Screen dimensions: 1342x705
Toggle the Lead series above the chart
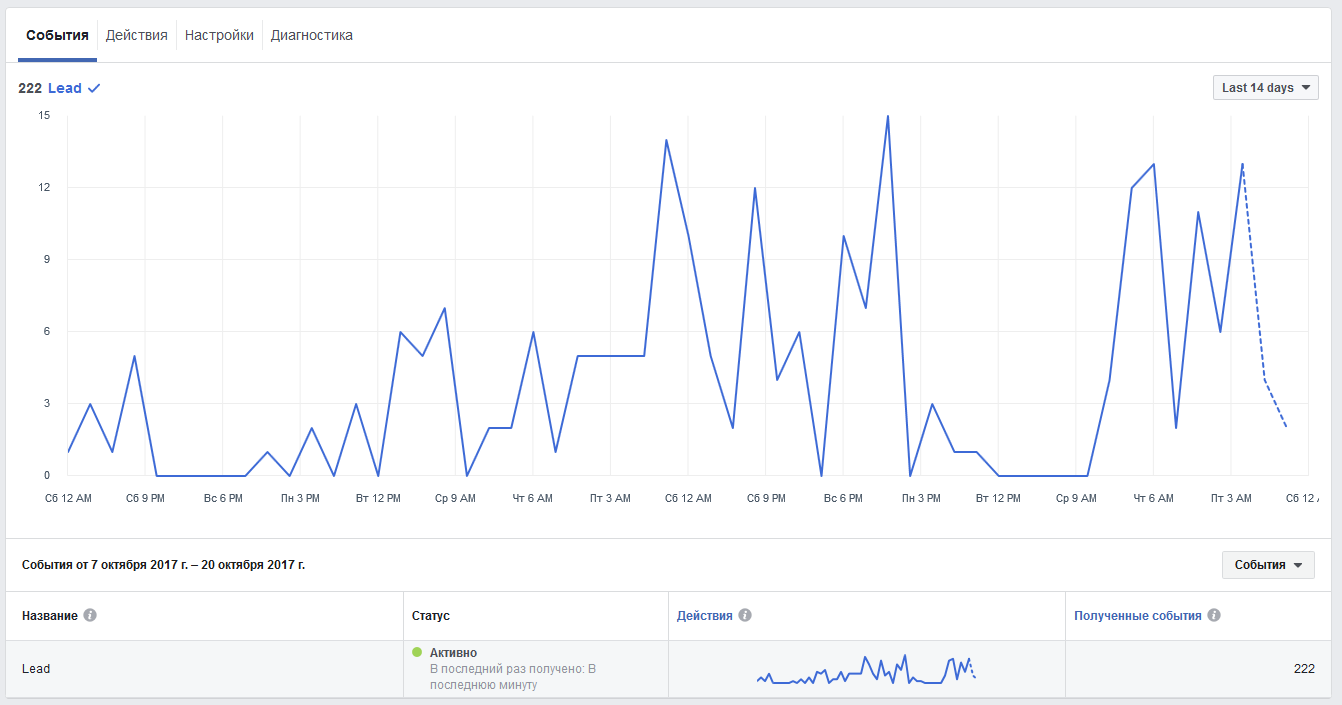click(x=65, y=88)
